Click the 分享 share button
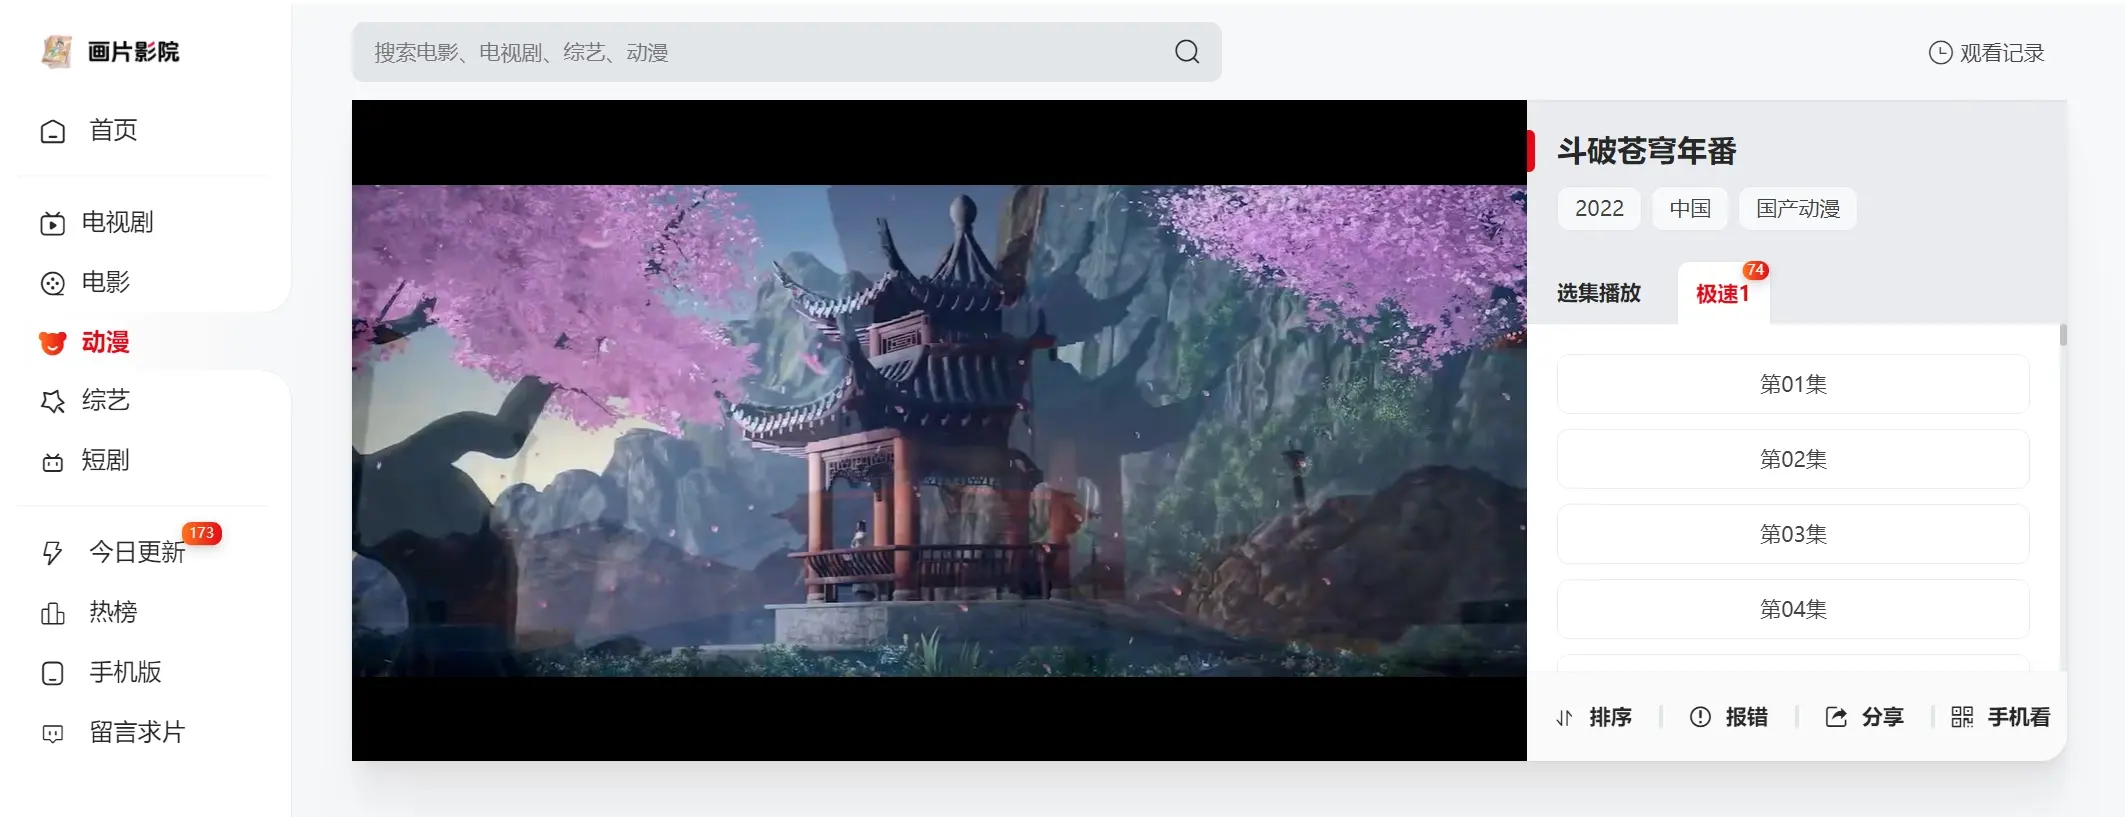The image size is (2125, 817). pyautogui.click(x=1865, y=717)
